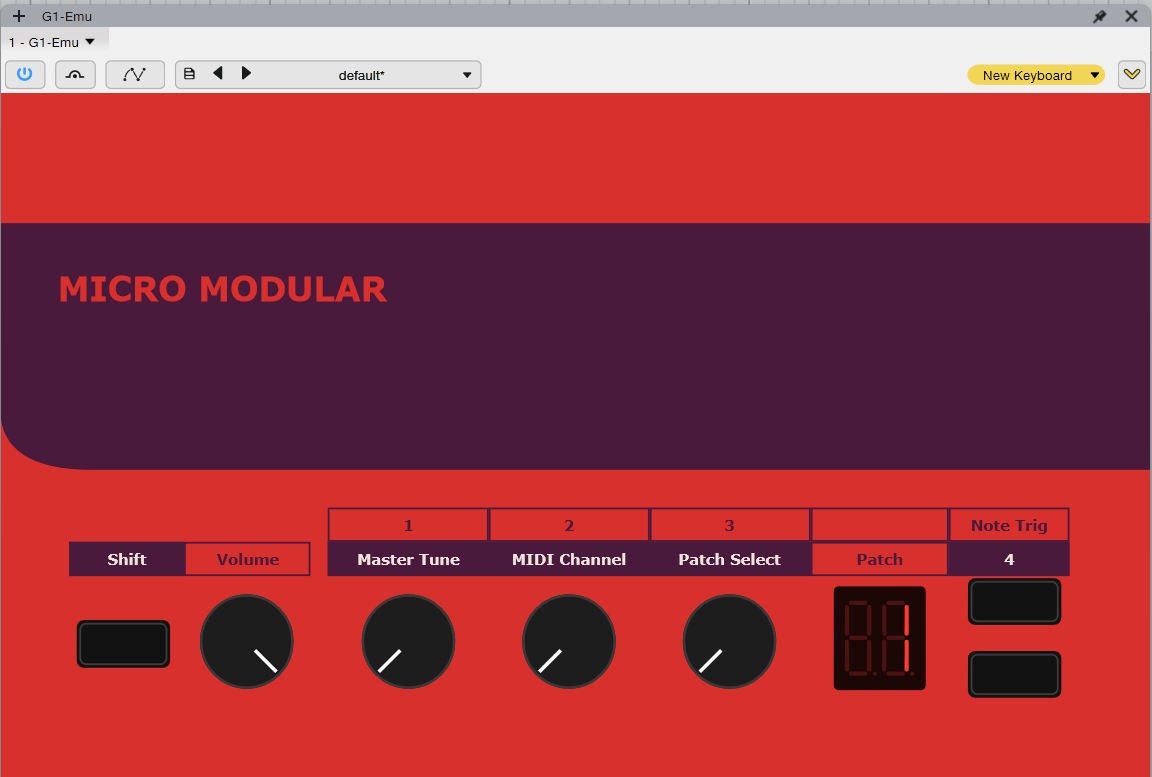
Task: Open the automation curve icon button
Action: coord(134,75)
